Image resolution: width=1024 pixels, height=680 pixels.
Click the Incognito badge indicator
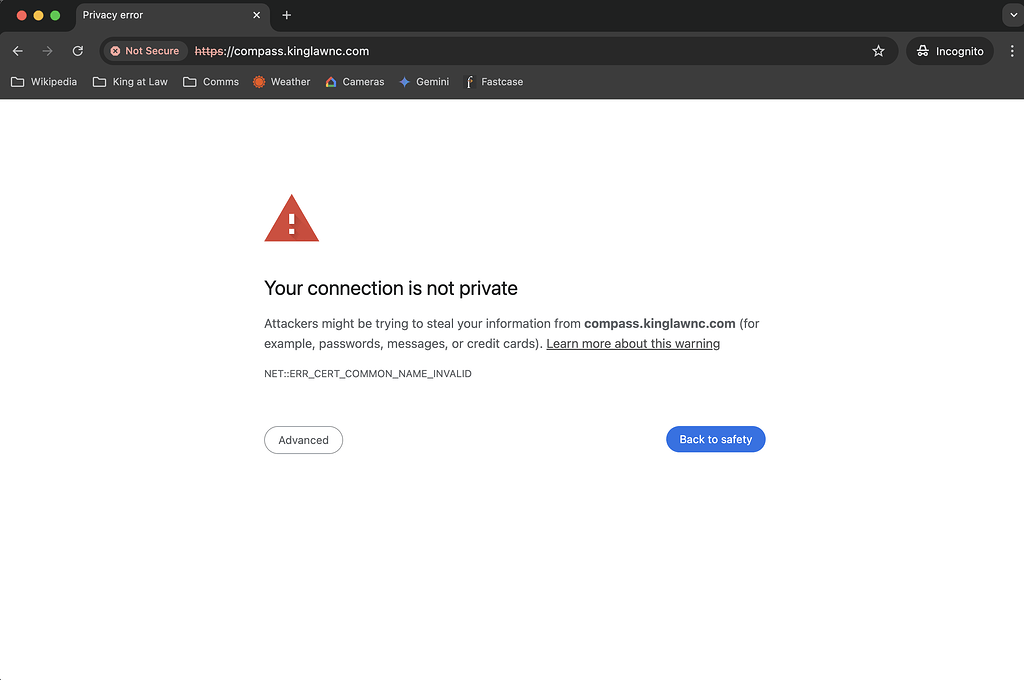(x=949, y=50)
